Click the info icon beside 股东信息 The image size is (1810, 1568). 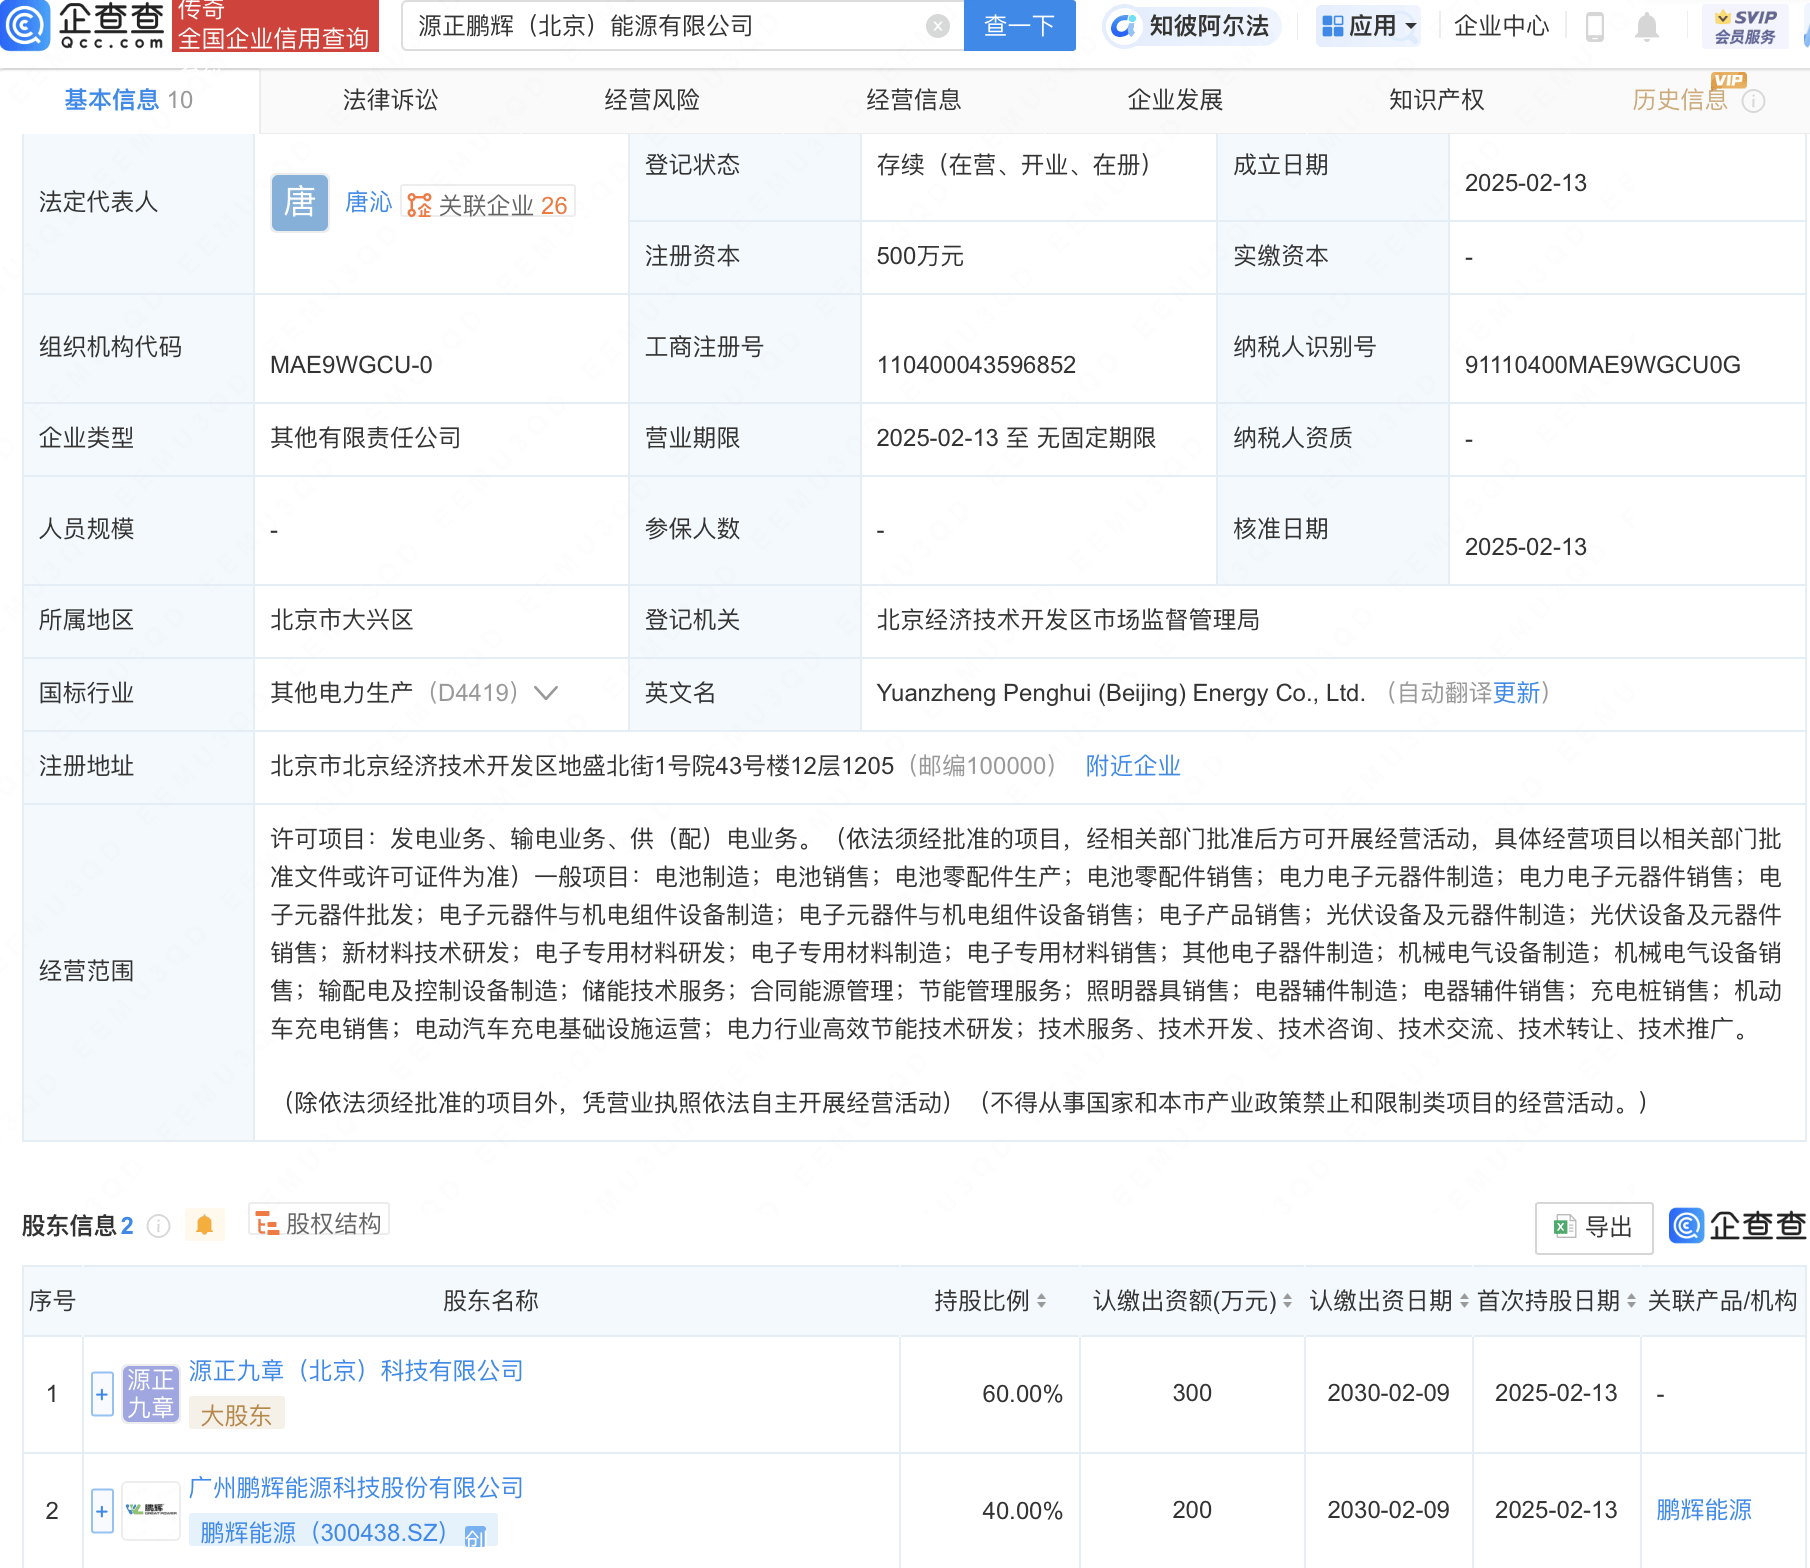[x=158, y=1226]
